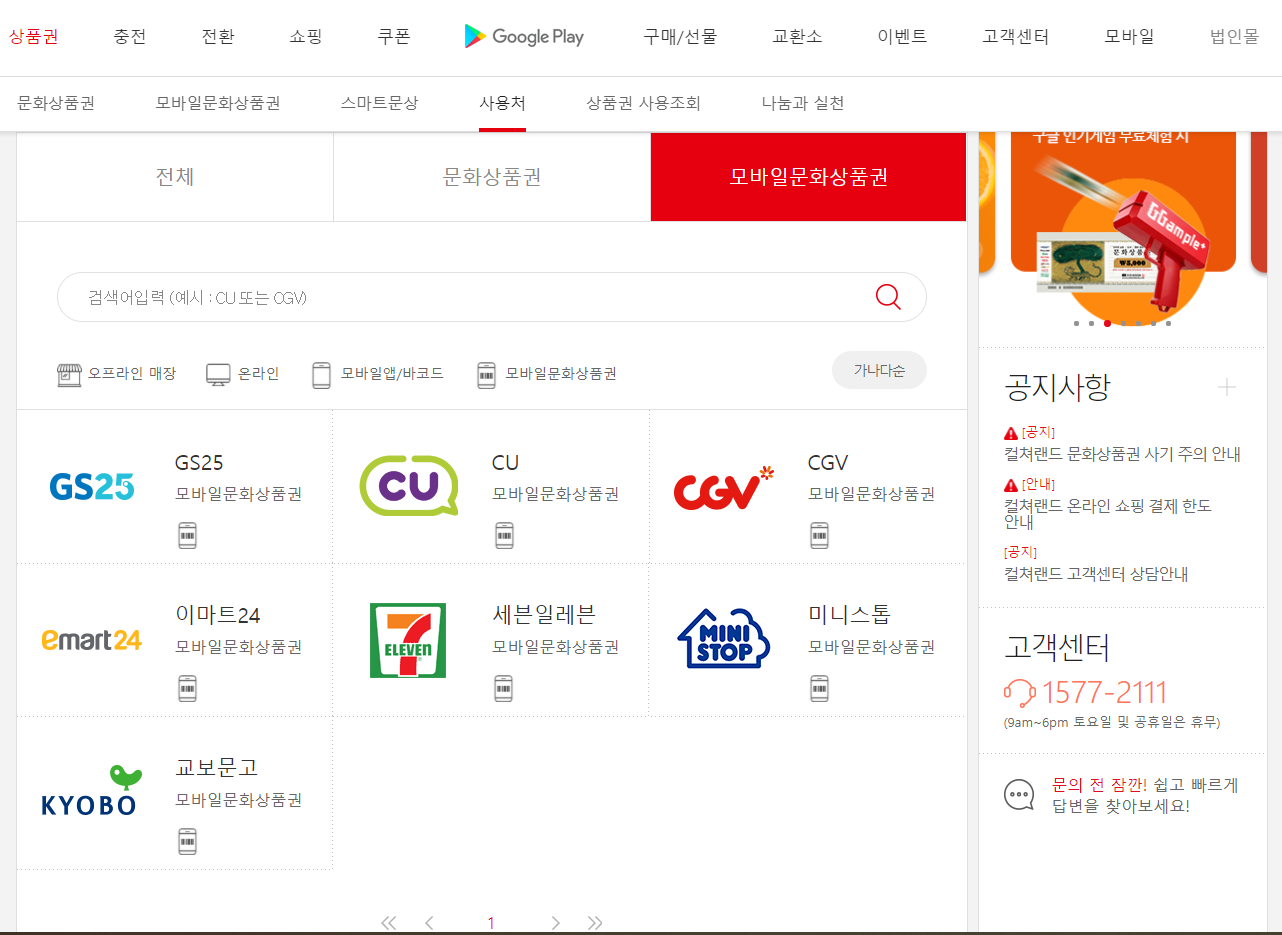Open 전환 in the top menu

tap(218, 37)
